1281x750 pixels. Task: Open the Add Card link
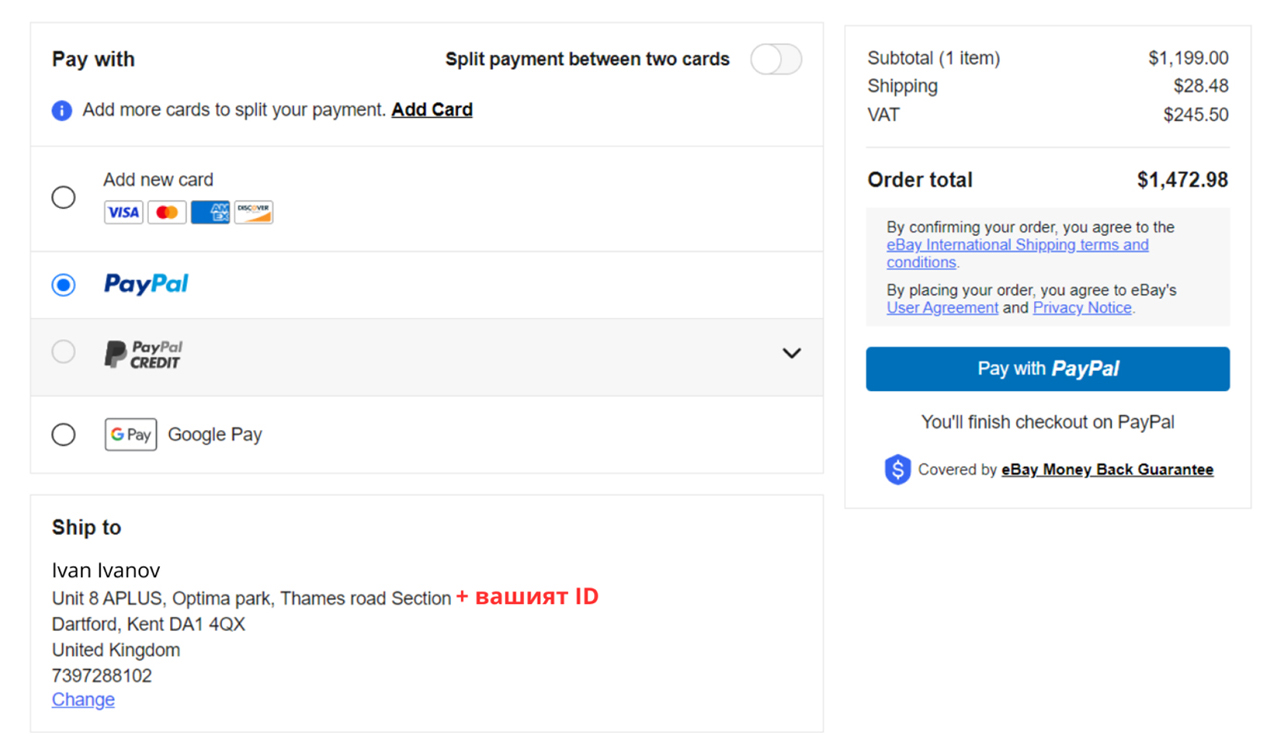tap(432, 110)
